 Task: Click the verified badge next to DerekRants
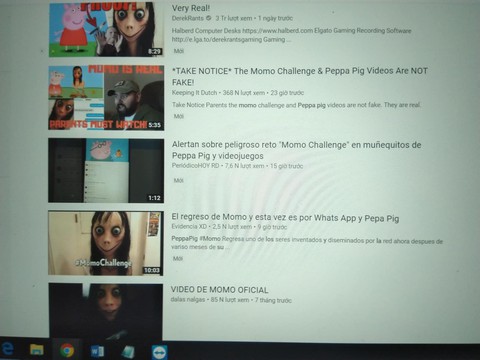pyautogui.click(x=209, y=18)
